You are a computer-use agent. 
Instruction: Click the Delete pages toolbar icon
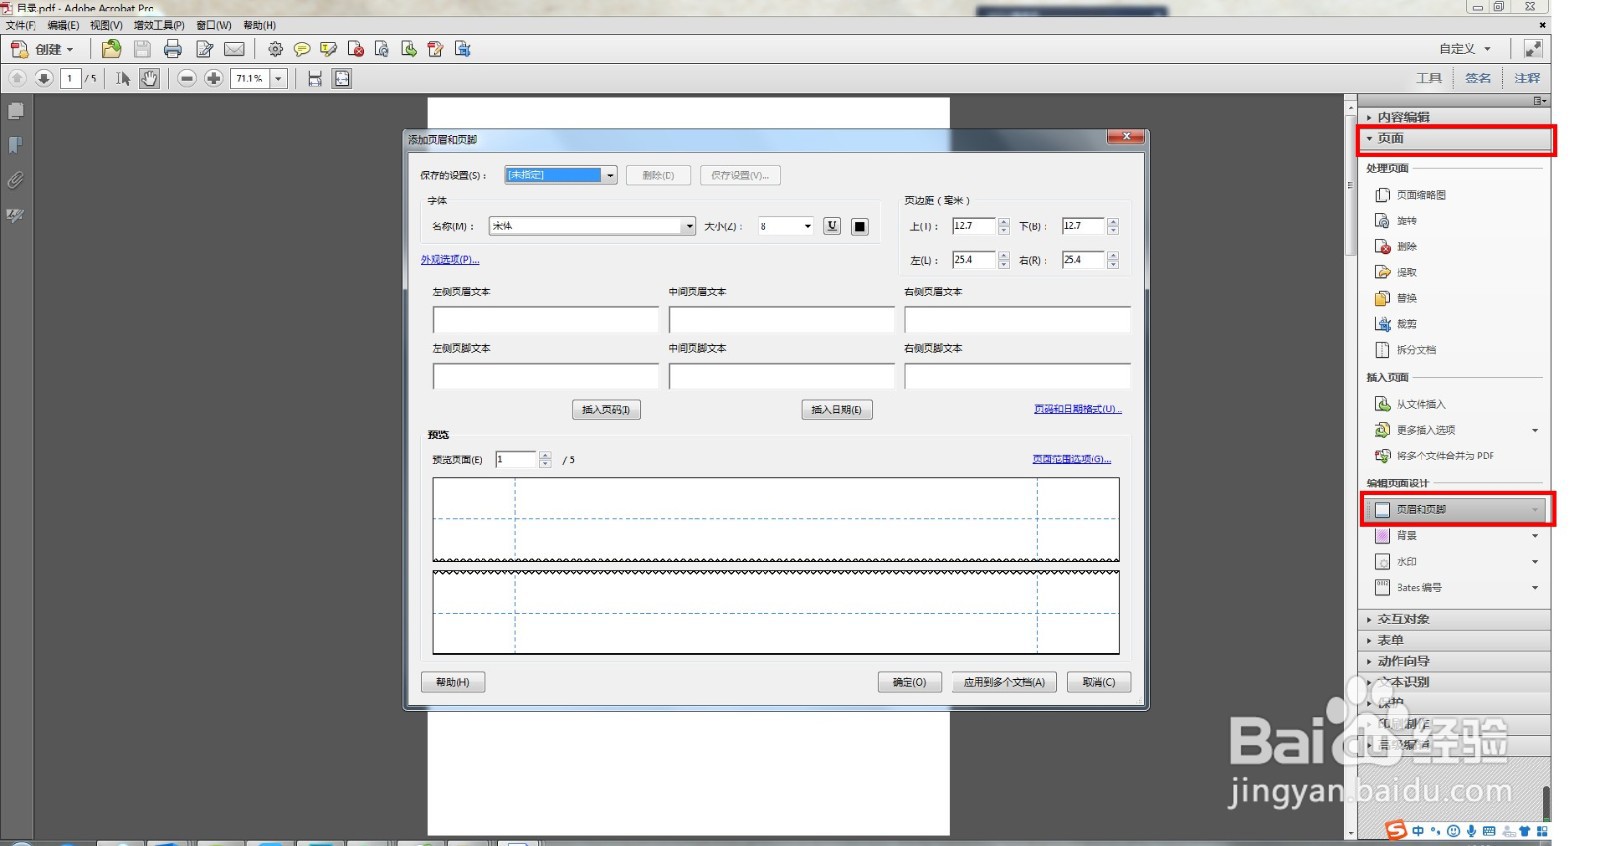pos(355,49)
